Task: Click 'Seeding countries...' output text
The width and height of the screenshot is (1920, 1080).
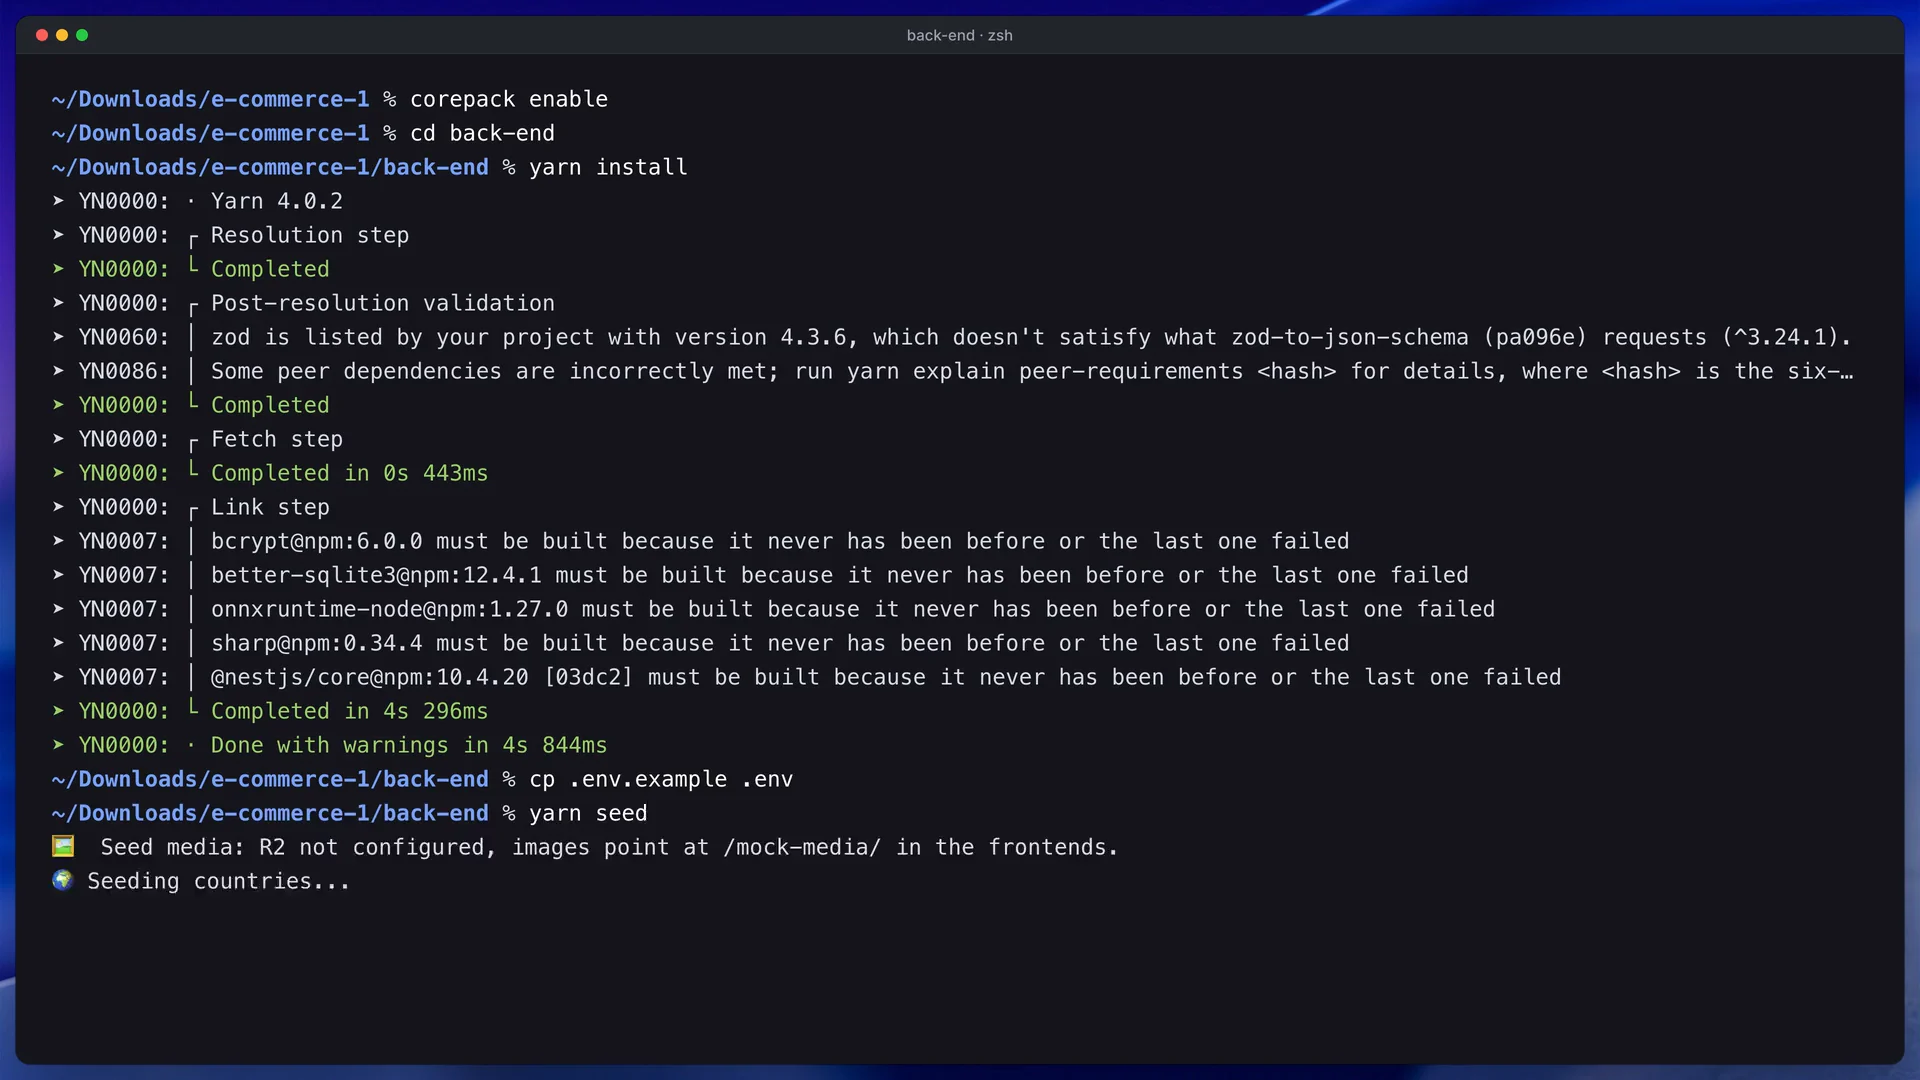Action: 218,881
